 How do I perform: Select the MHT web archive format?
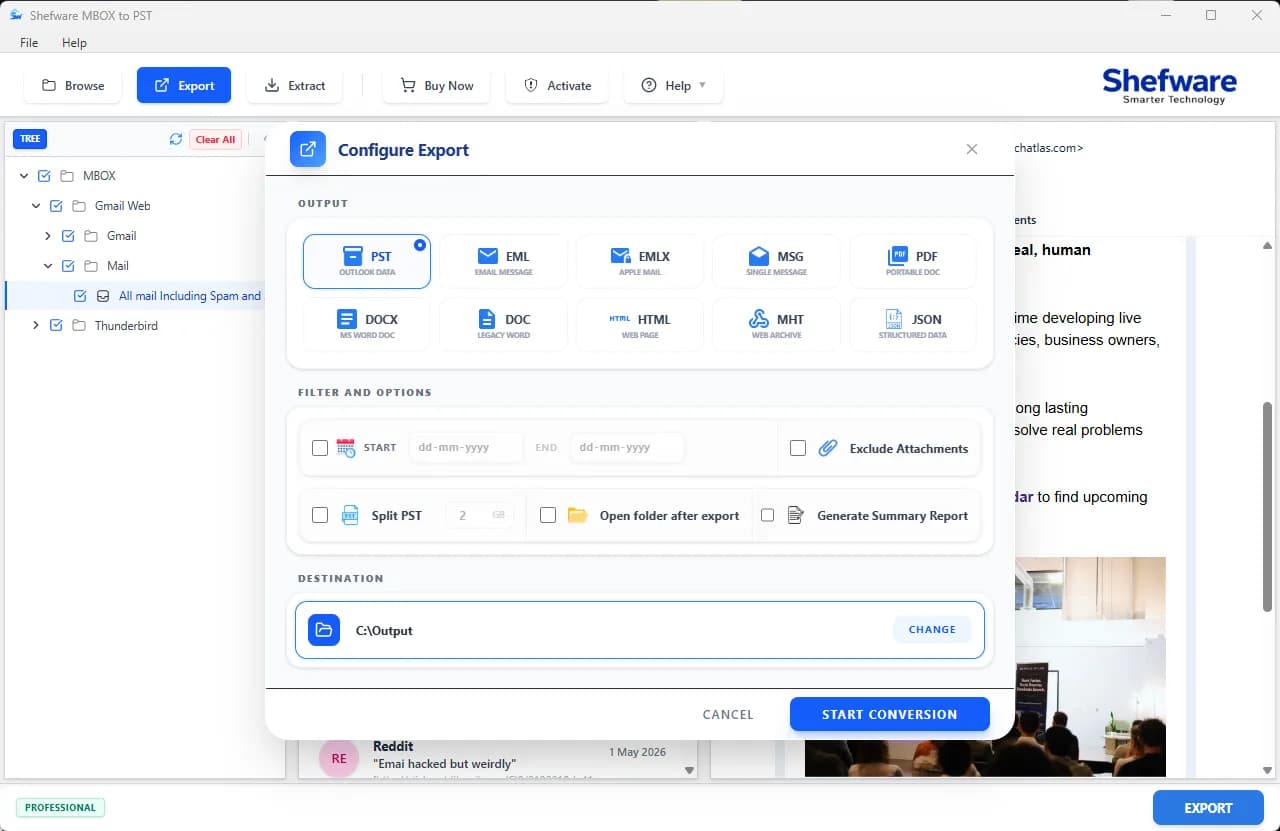[776, 325]
